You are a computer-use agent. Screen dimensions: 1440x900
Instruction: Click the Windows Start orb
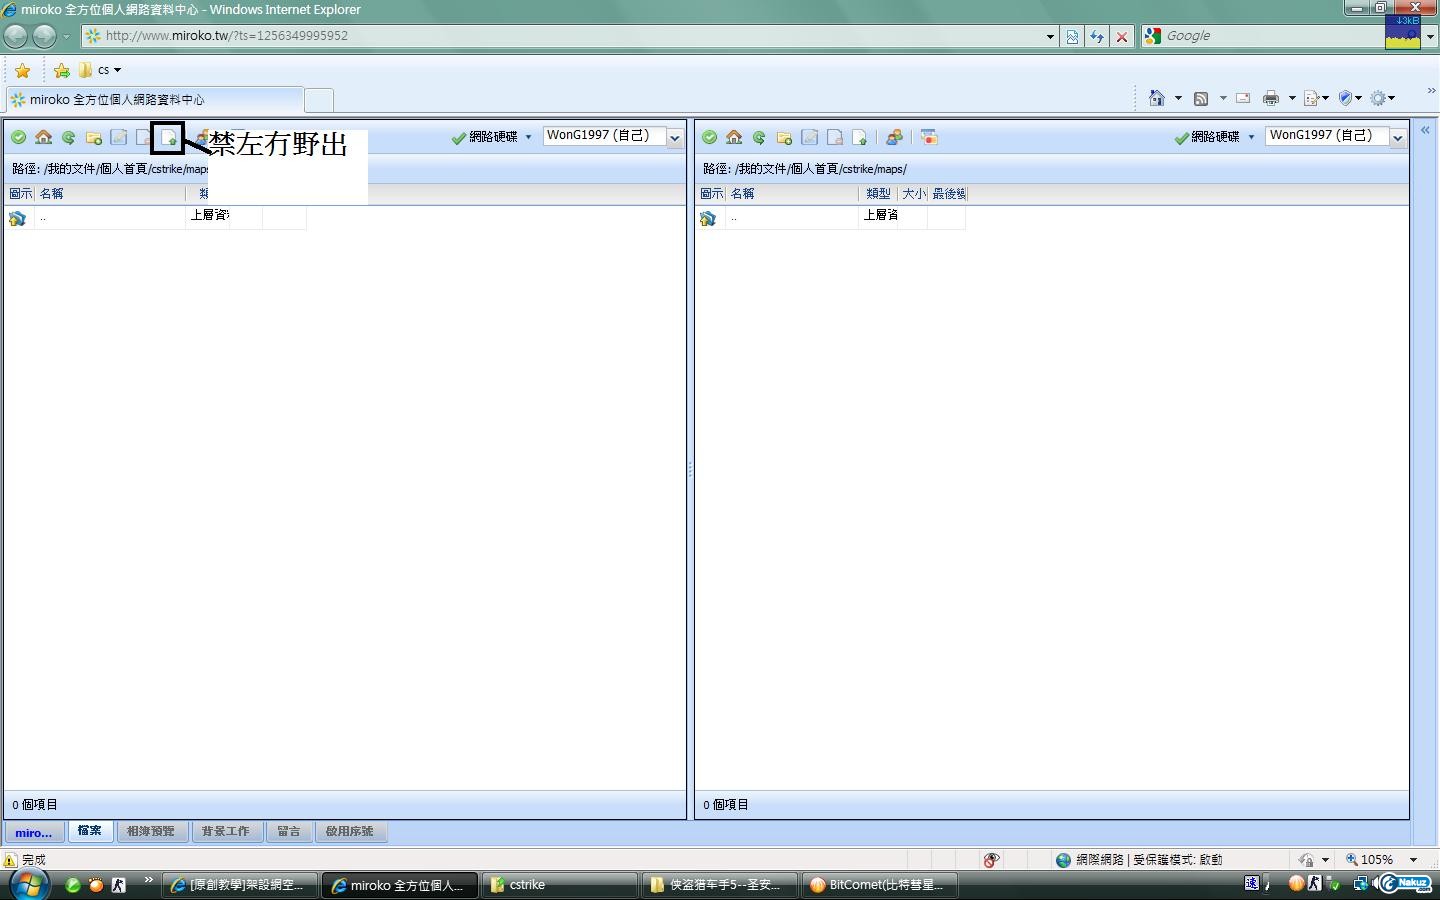(28, 884)
